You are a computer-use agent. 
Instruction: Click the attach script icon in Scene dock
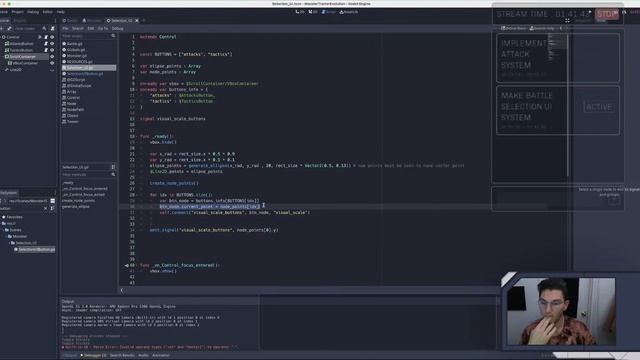pyautogui.click(x=52, y=29)
